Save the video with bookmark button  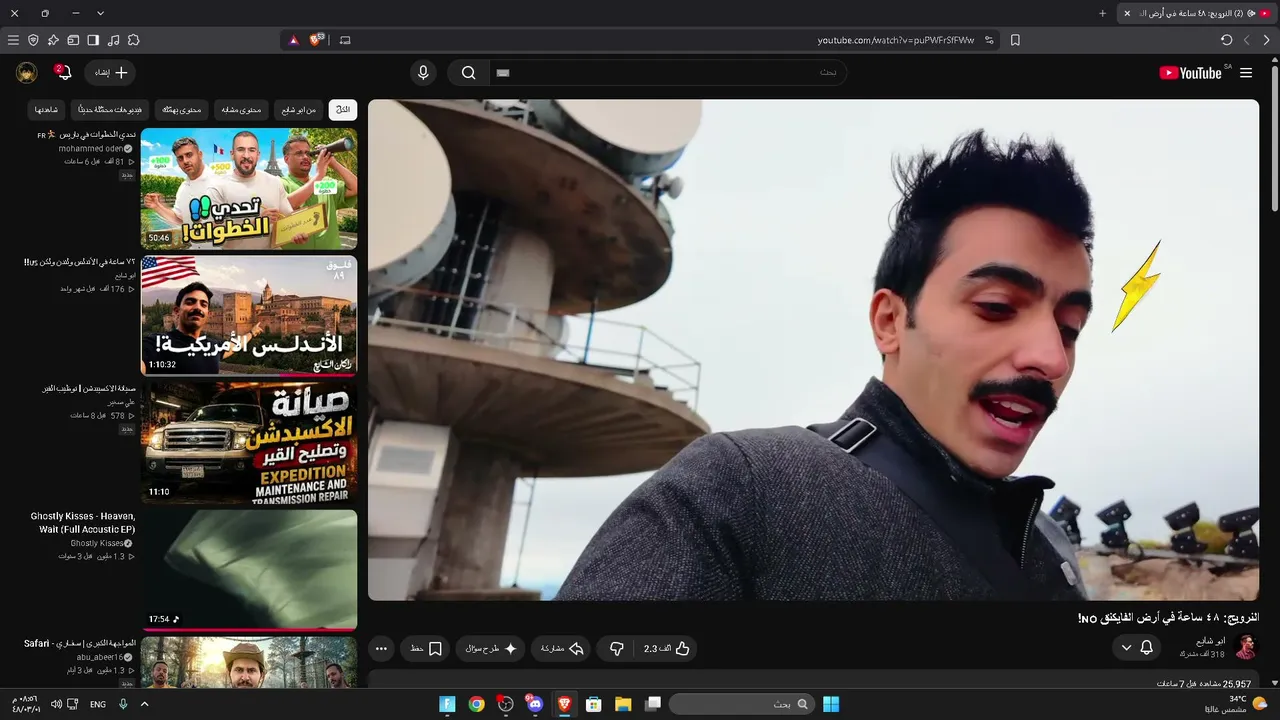click(425, 649)
